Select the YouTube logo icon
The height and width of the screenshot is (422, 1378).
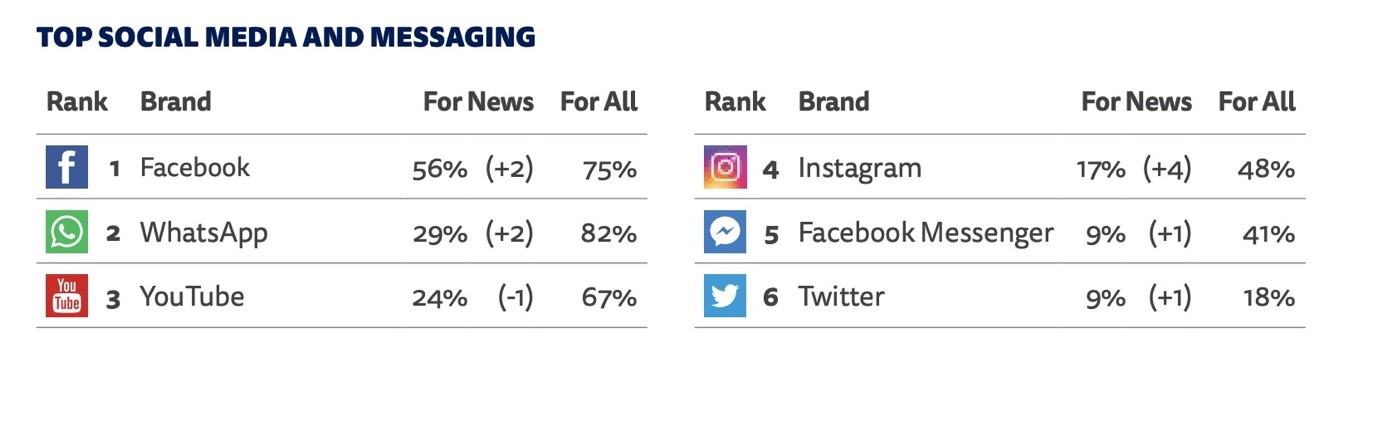click(x=67, y=296)
